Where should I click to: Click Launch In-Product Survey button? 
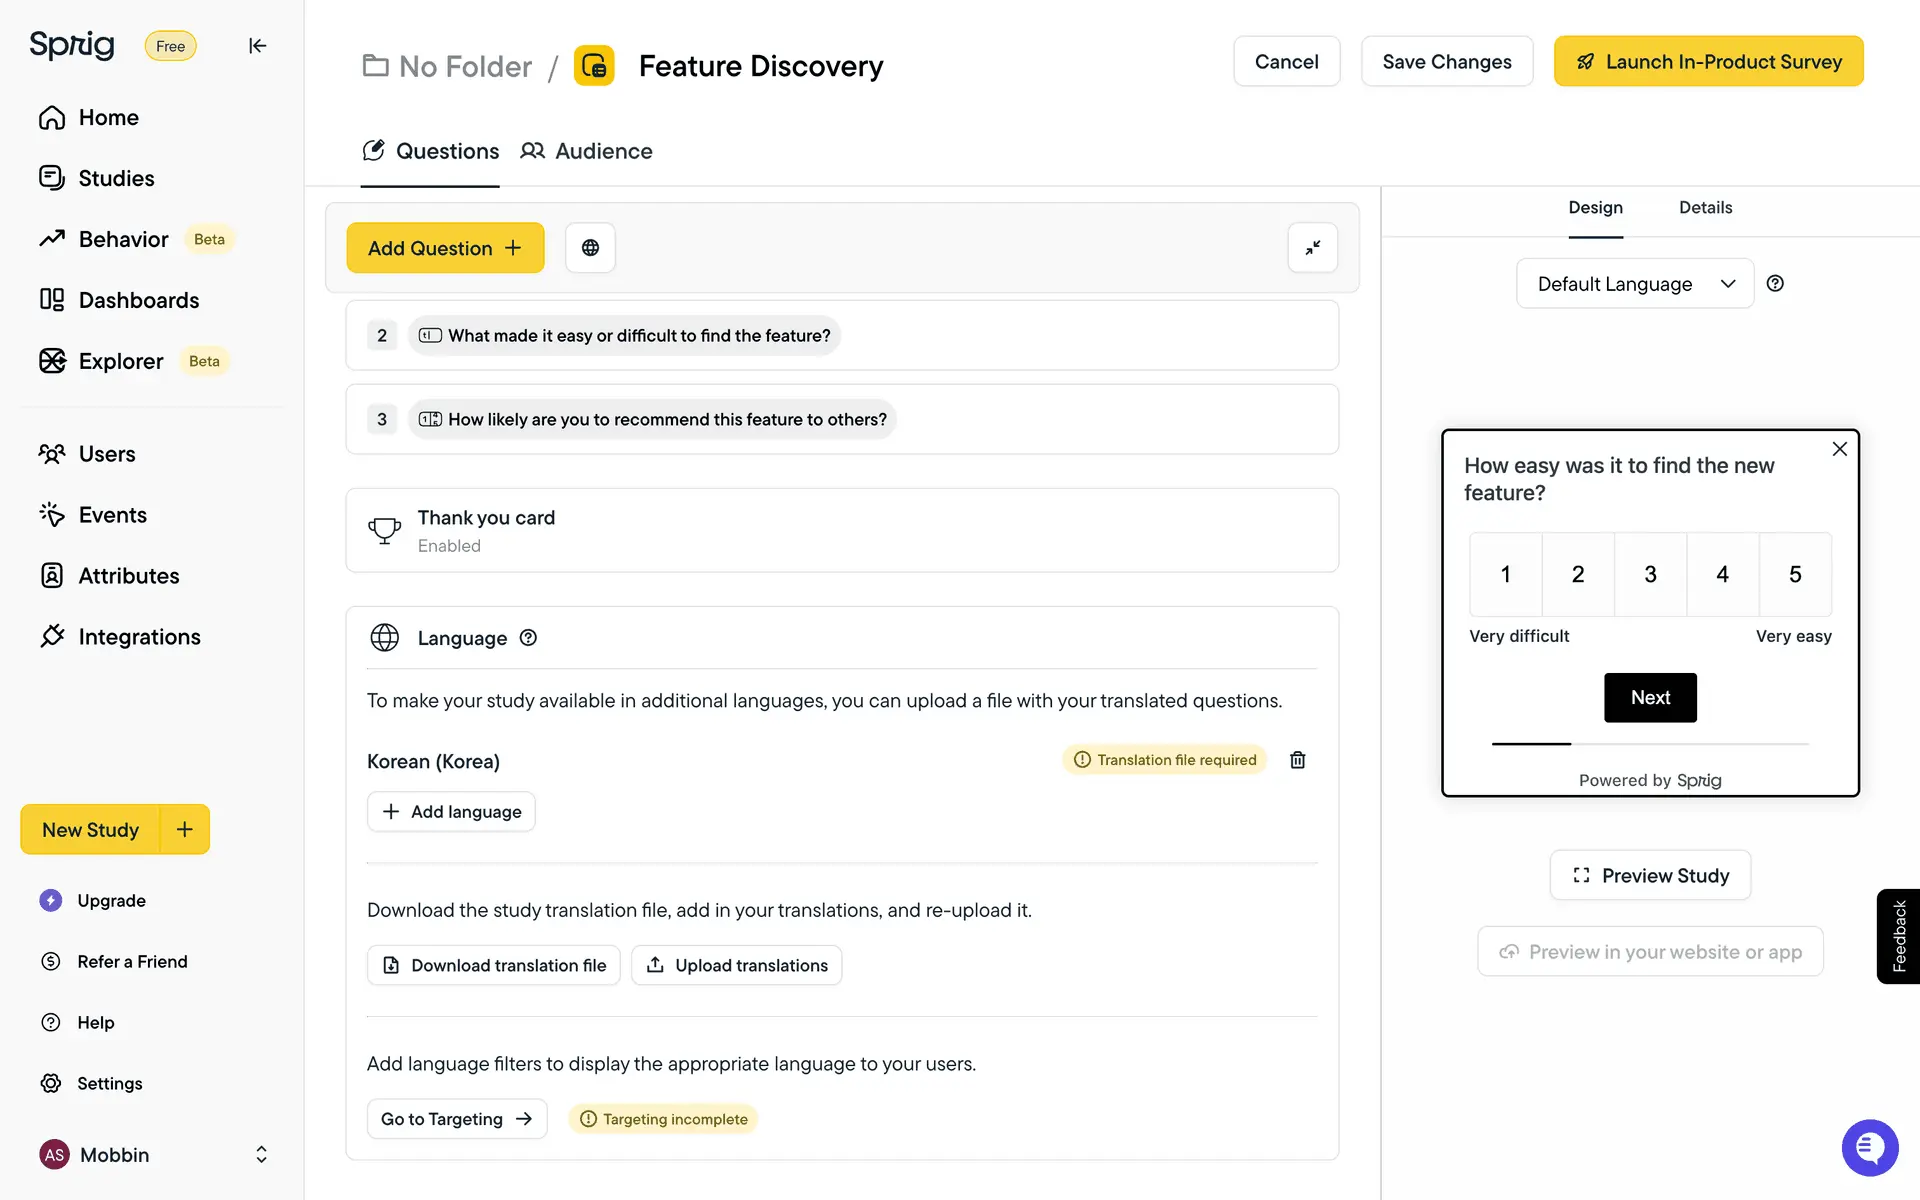pyautogui.click(x=1708, y=62)
